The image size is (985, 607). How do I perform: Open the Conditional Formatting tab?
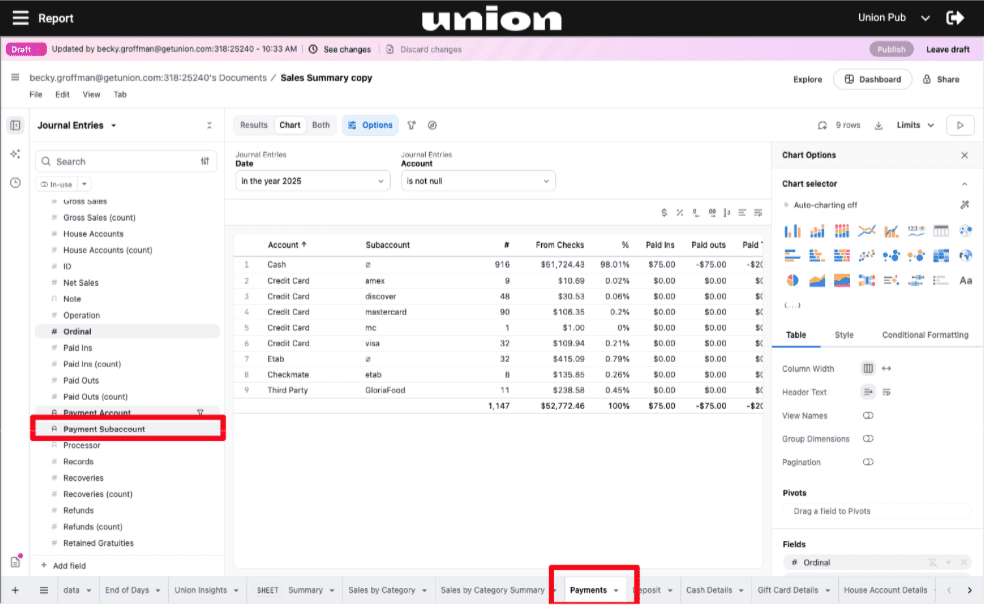(x=924, y=335)
